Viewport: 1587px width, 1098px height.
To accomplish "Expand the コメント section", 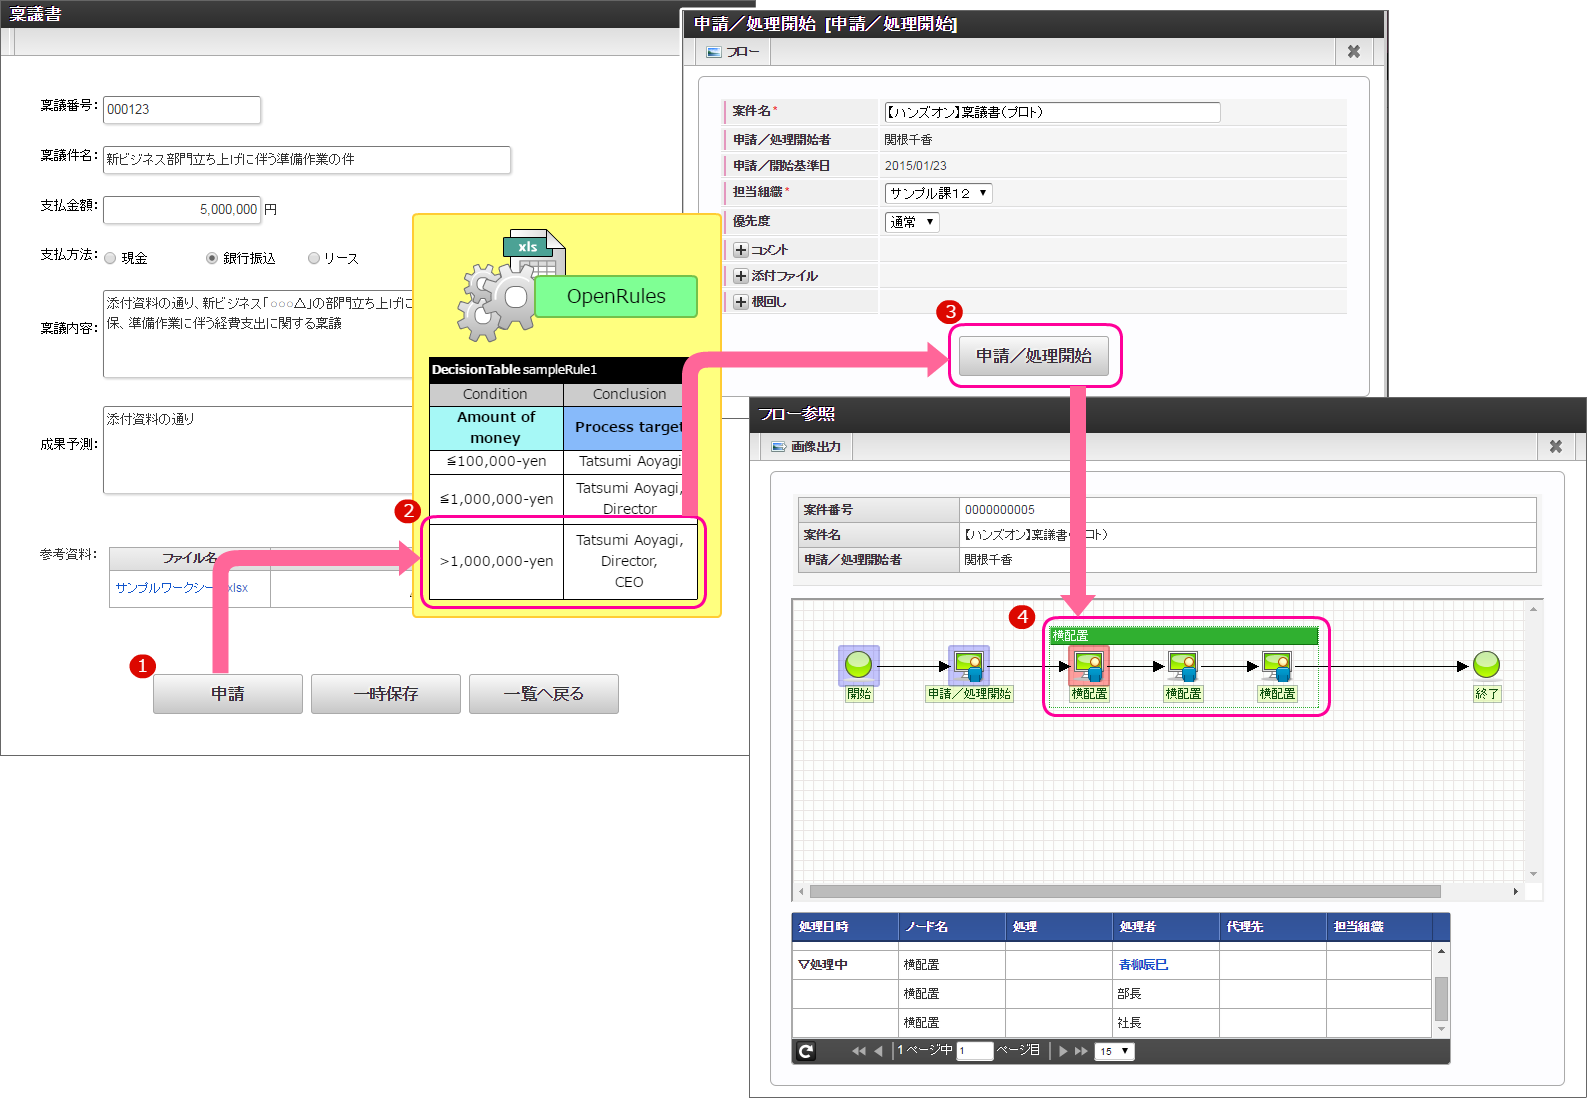I will 741,250.
